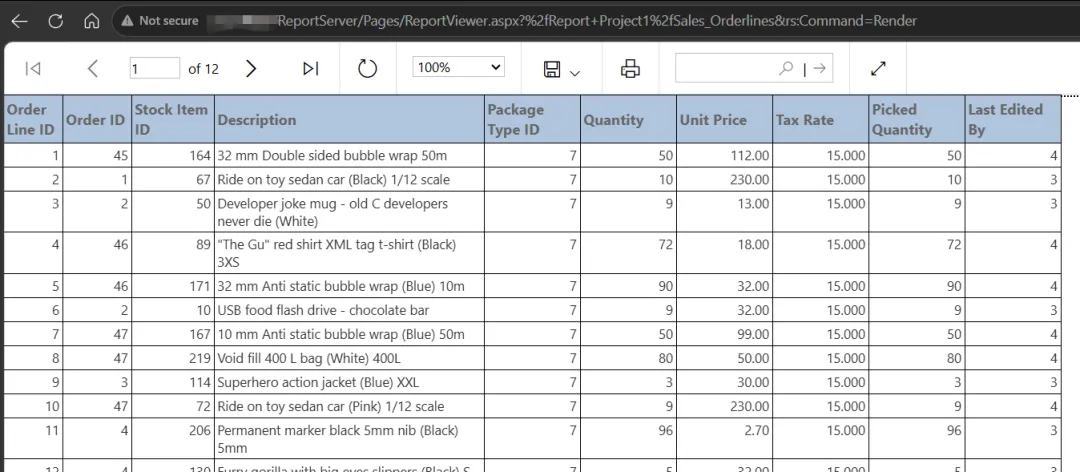Viewport: 1080px width, 472px height.
Task: Select '32 mm Anti static bubble wrap (Blue) 10m'
Action: tap(349, 286)
